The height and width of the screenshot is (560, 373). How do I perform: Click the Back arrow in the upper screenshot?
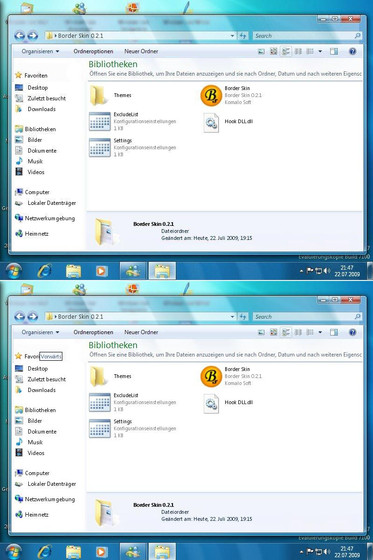(20, 36)
